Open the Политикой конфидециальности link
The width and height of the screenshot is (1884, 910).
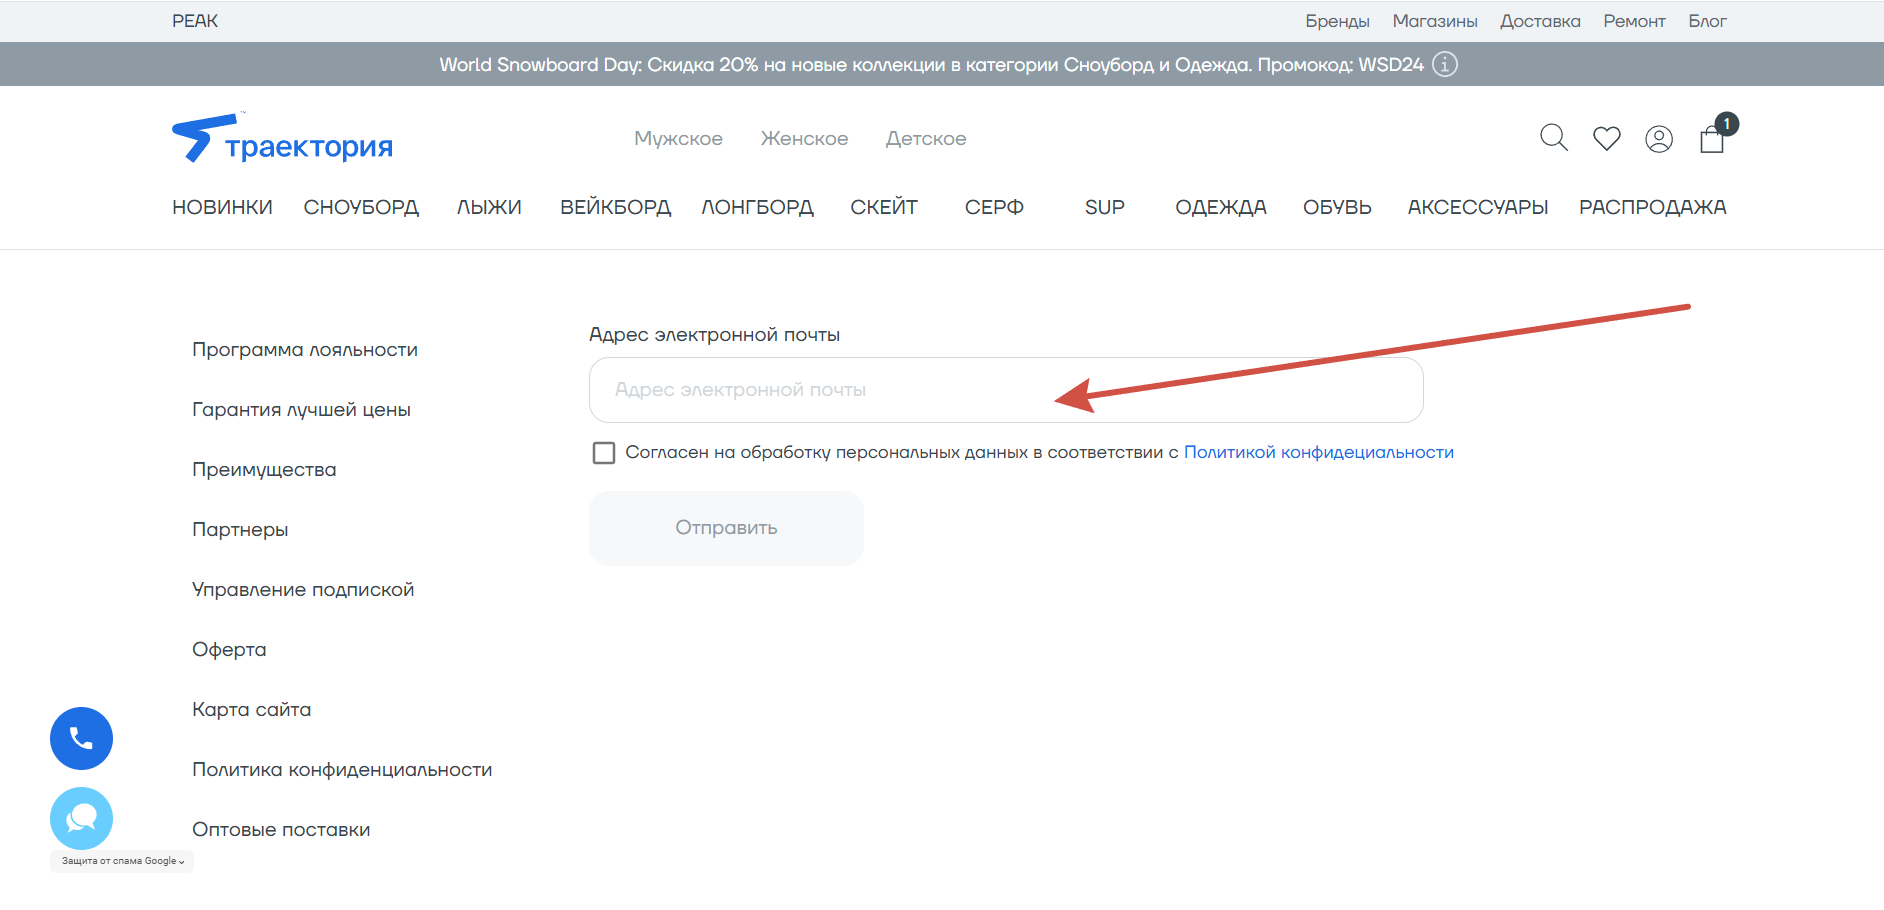pyautogui.click(x=1318, y=452)
